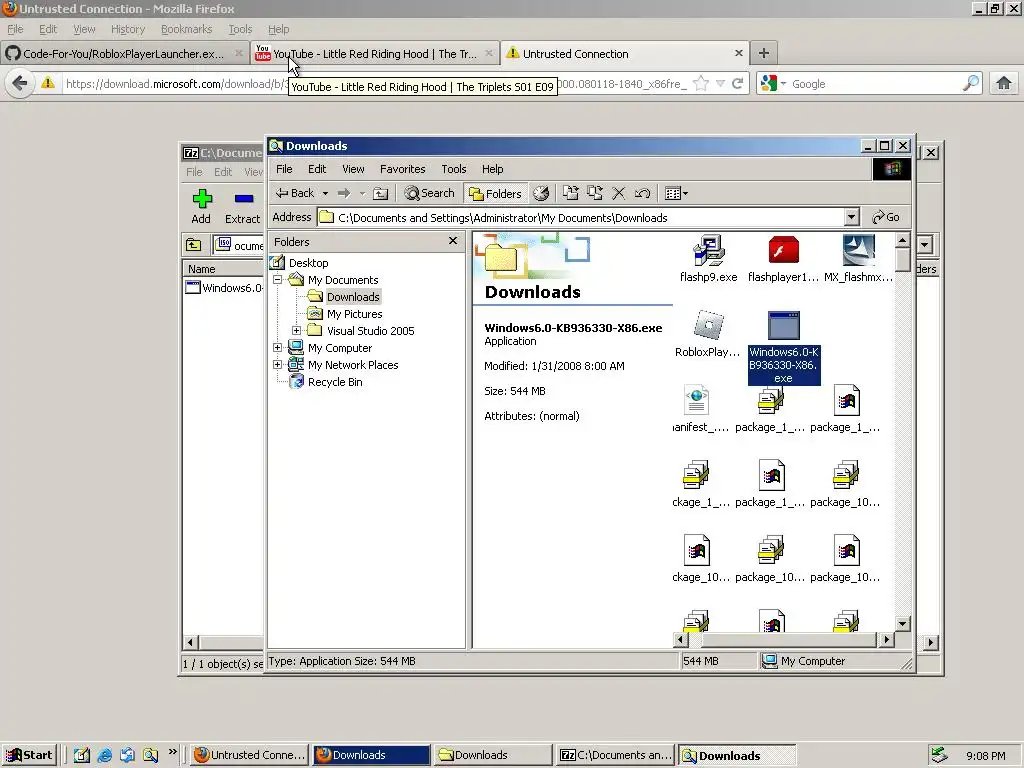Click Copy To toolbar icon

pyautogui.click(x=594, y=193)
